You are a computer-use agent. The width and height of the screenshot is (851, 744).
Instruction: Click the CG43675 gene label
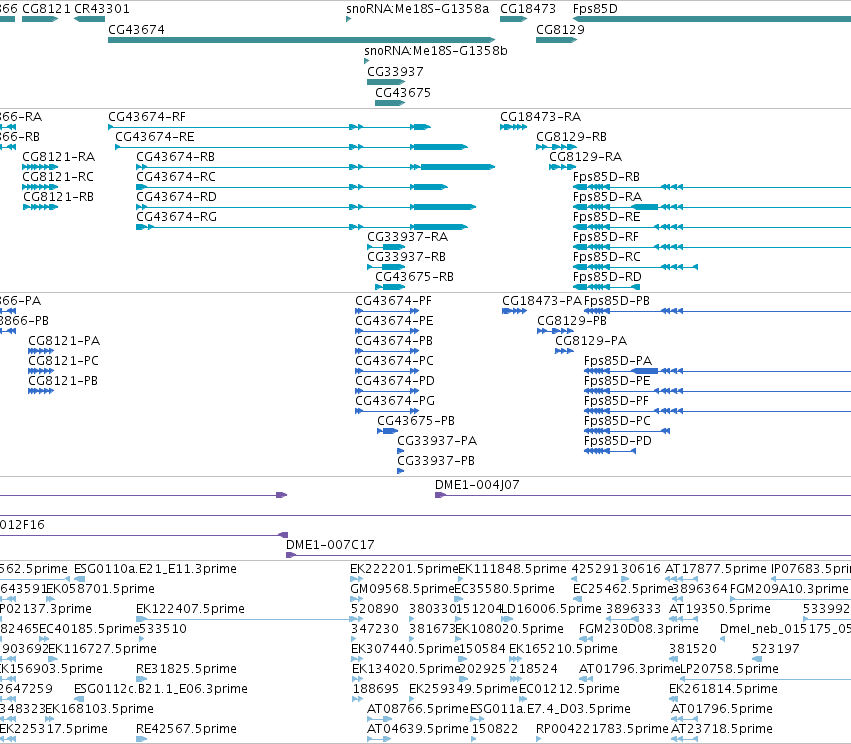tap(403, 93)
